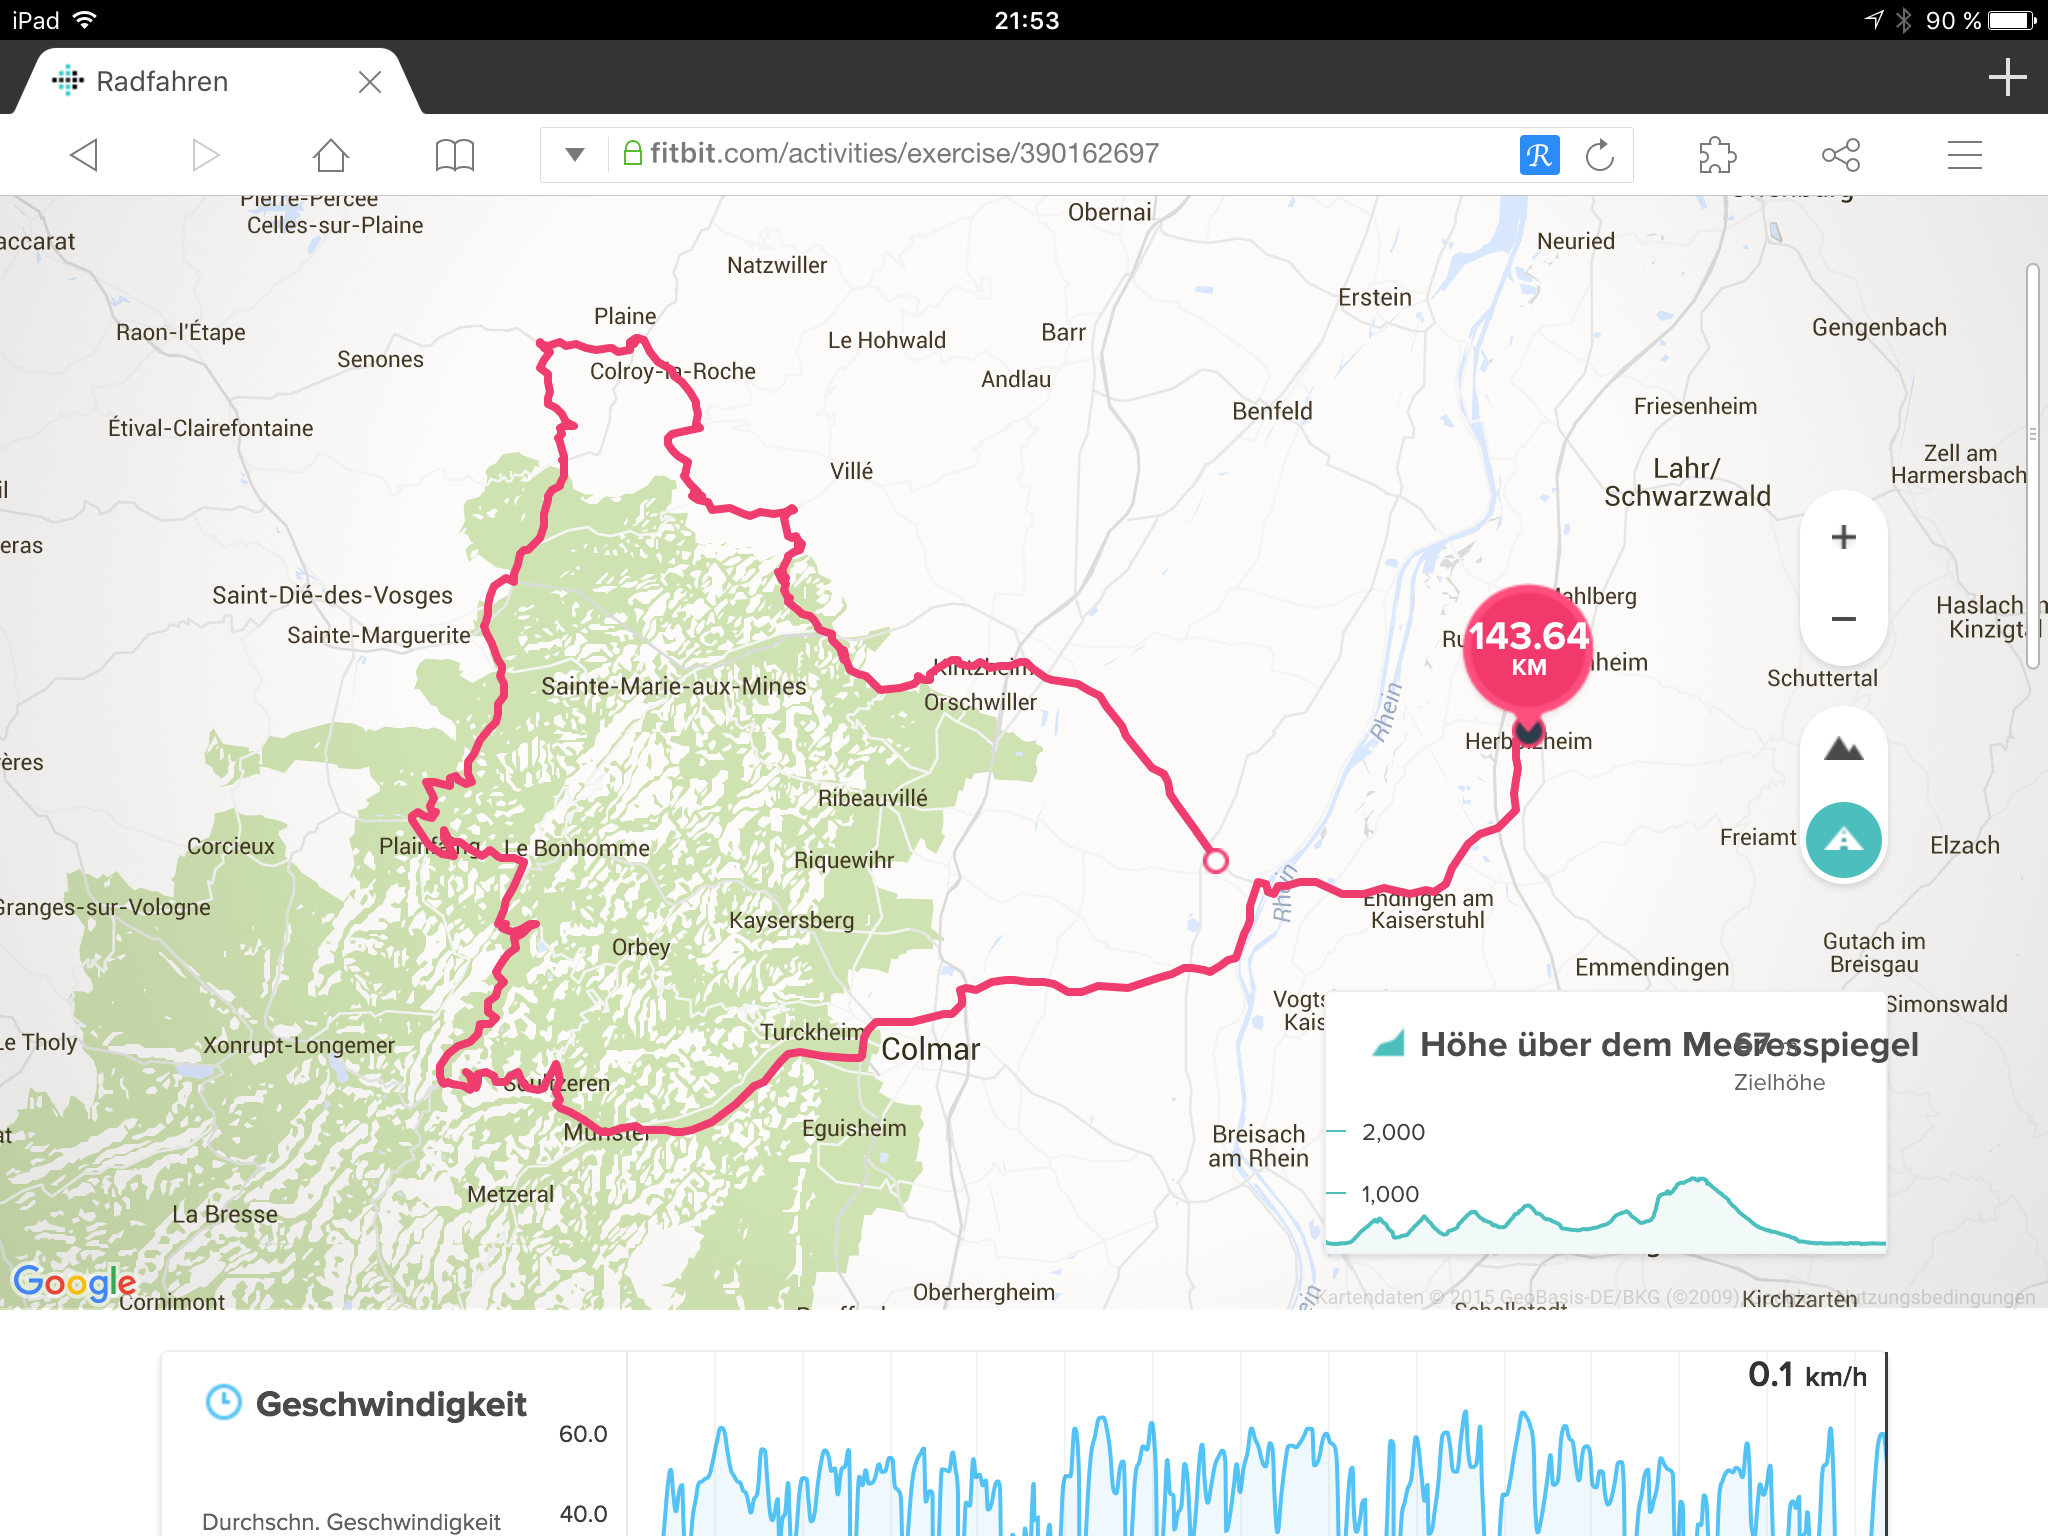This screenshot has width=2048, height=1536.
Task: Zoom out on the map
Action: coord(1843,619)
